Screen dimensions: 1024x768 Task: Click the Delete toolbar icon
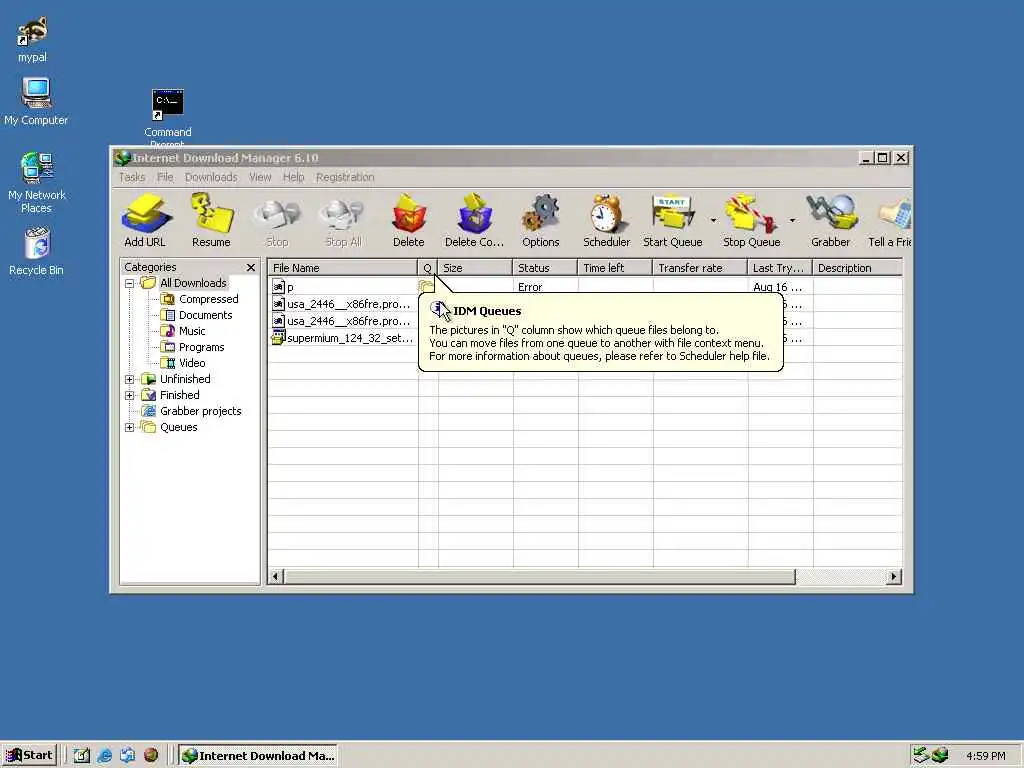(409, 221)
